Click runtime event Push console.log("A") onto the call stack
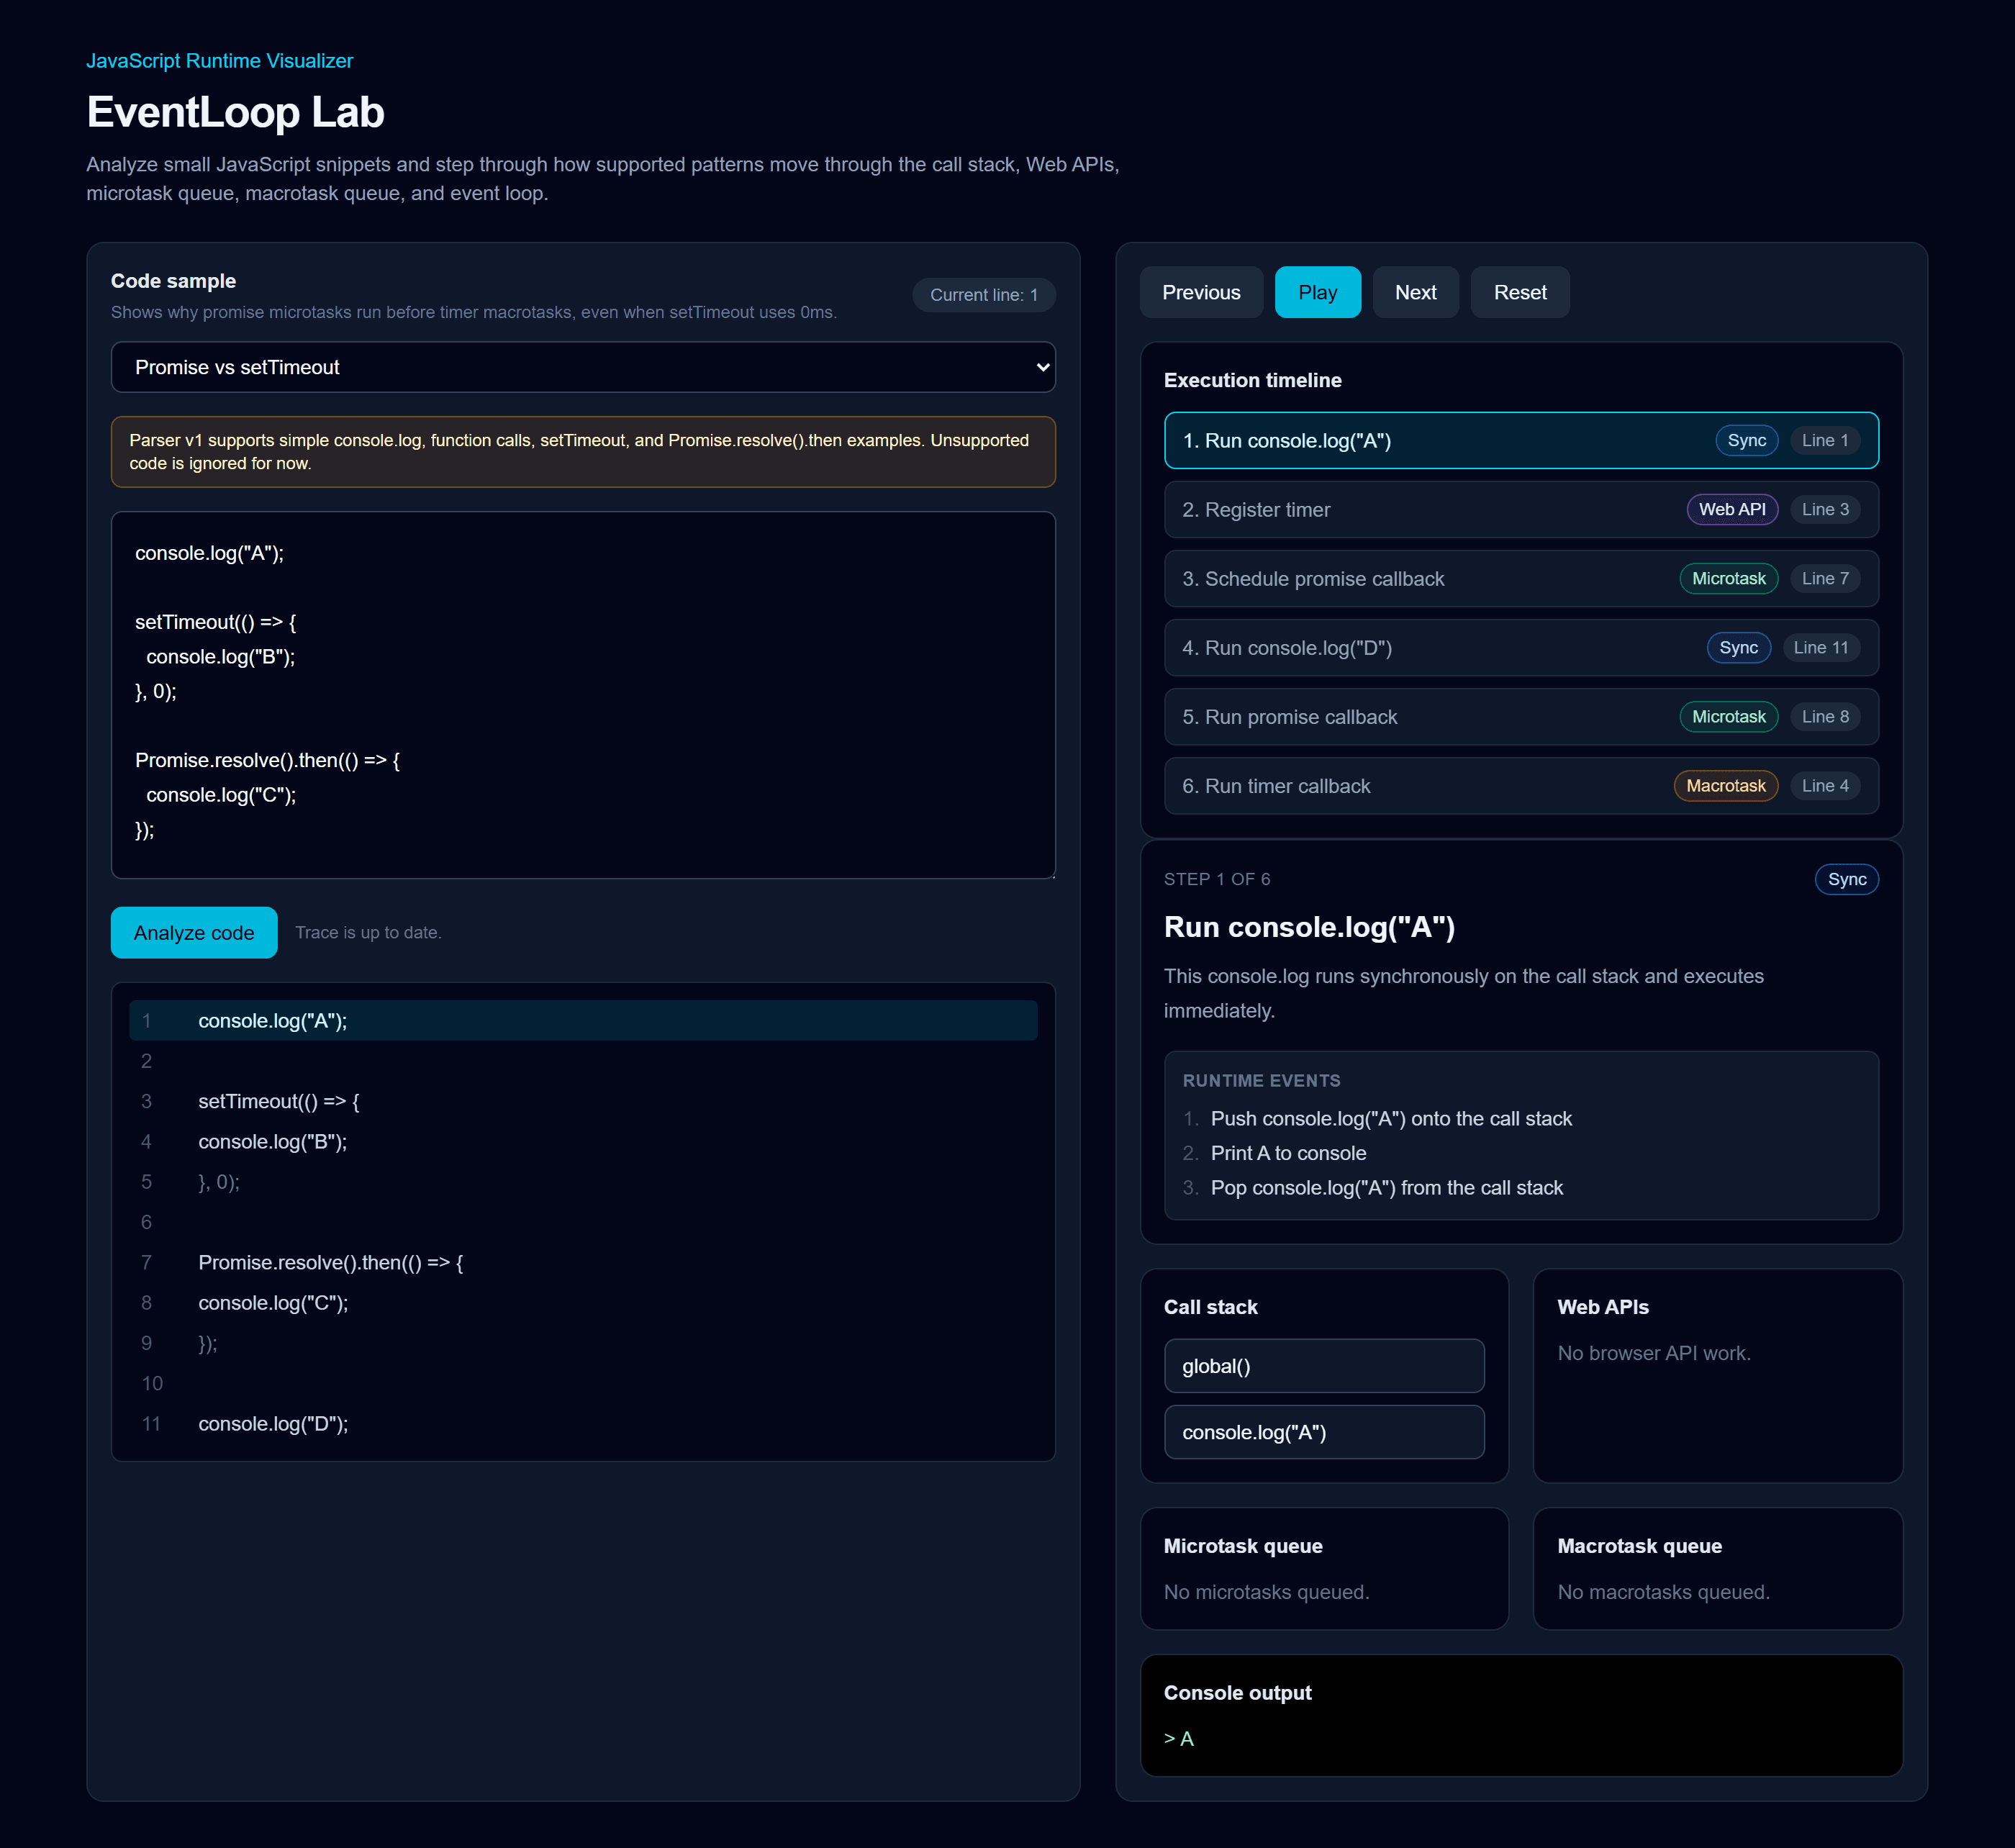Image resolution: width=2015 pixels, height=1848 pixels. pos(1390,1118)
